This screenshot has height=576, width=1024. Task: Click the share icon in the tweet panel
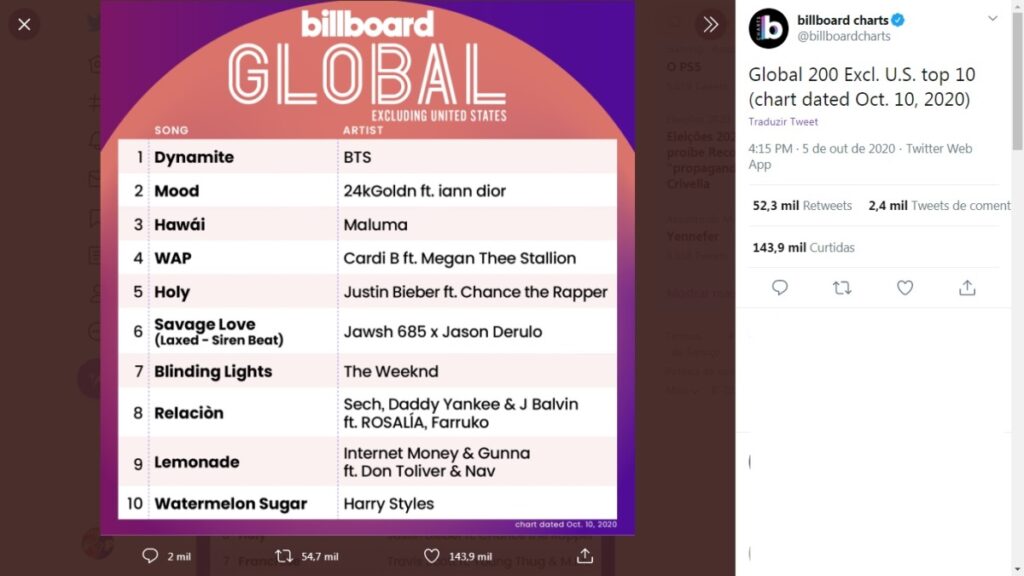point(967,287)
